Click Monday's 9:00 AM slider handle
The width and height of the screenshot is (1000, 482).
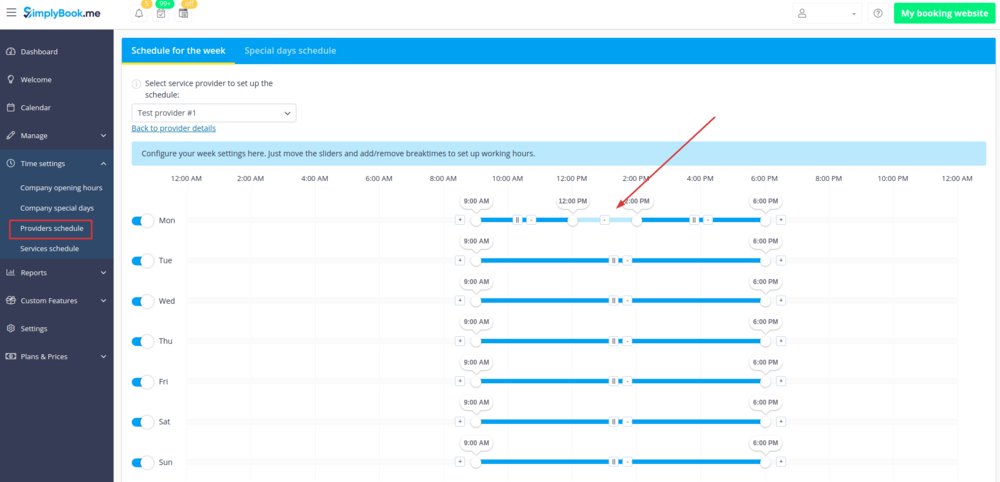tap(476, 220)
